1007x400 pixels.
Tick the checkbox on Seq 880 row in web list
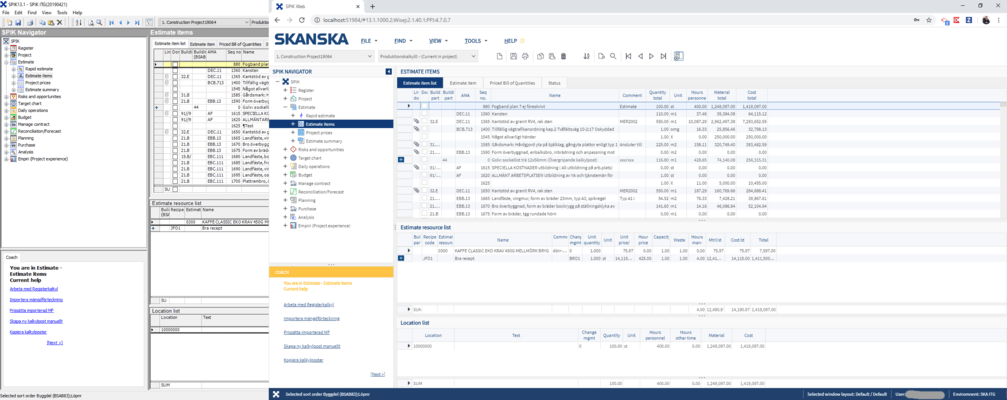[425, 105]
